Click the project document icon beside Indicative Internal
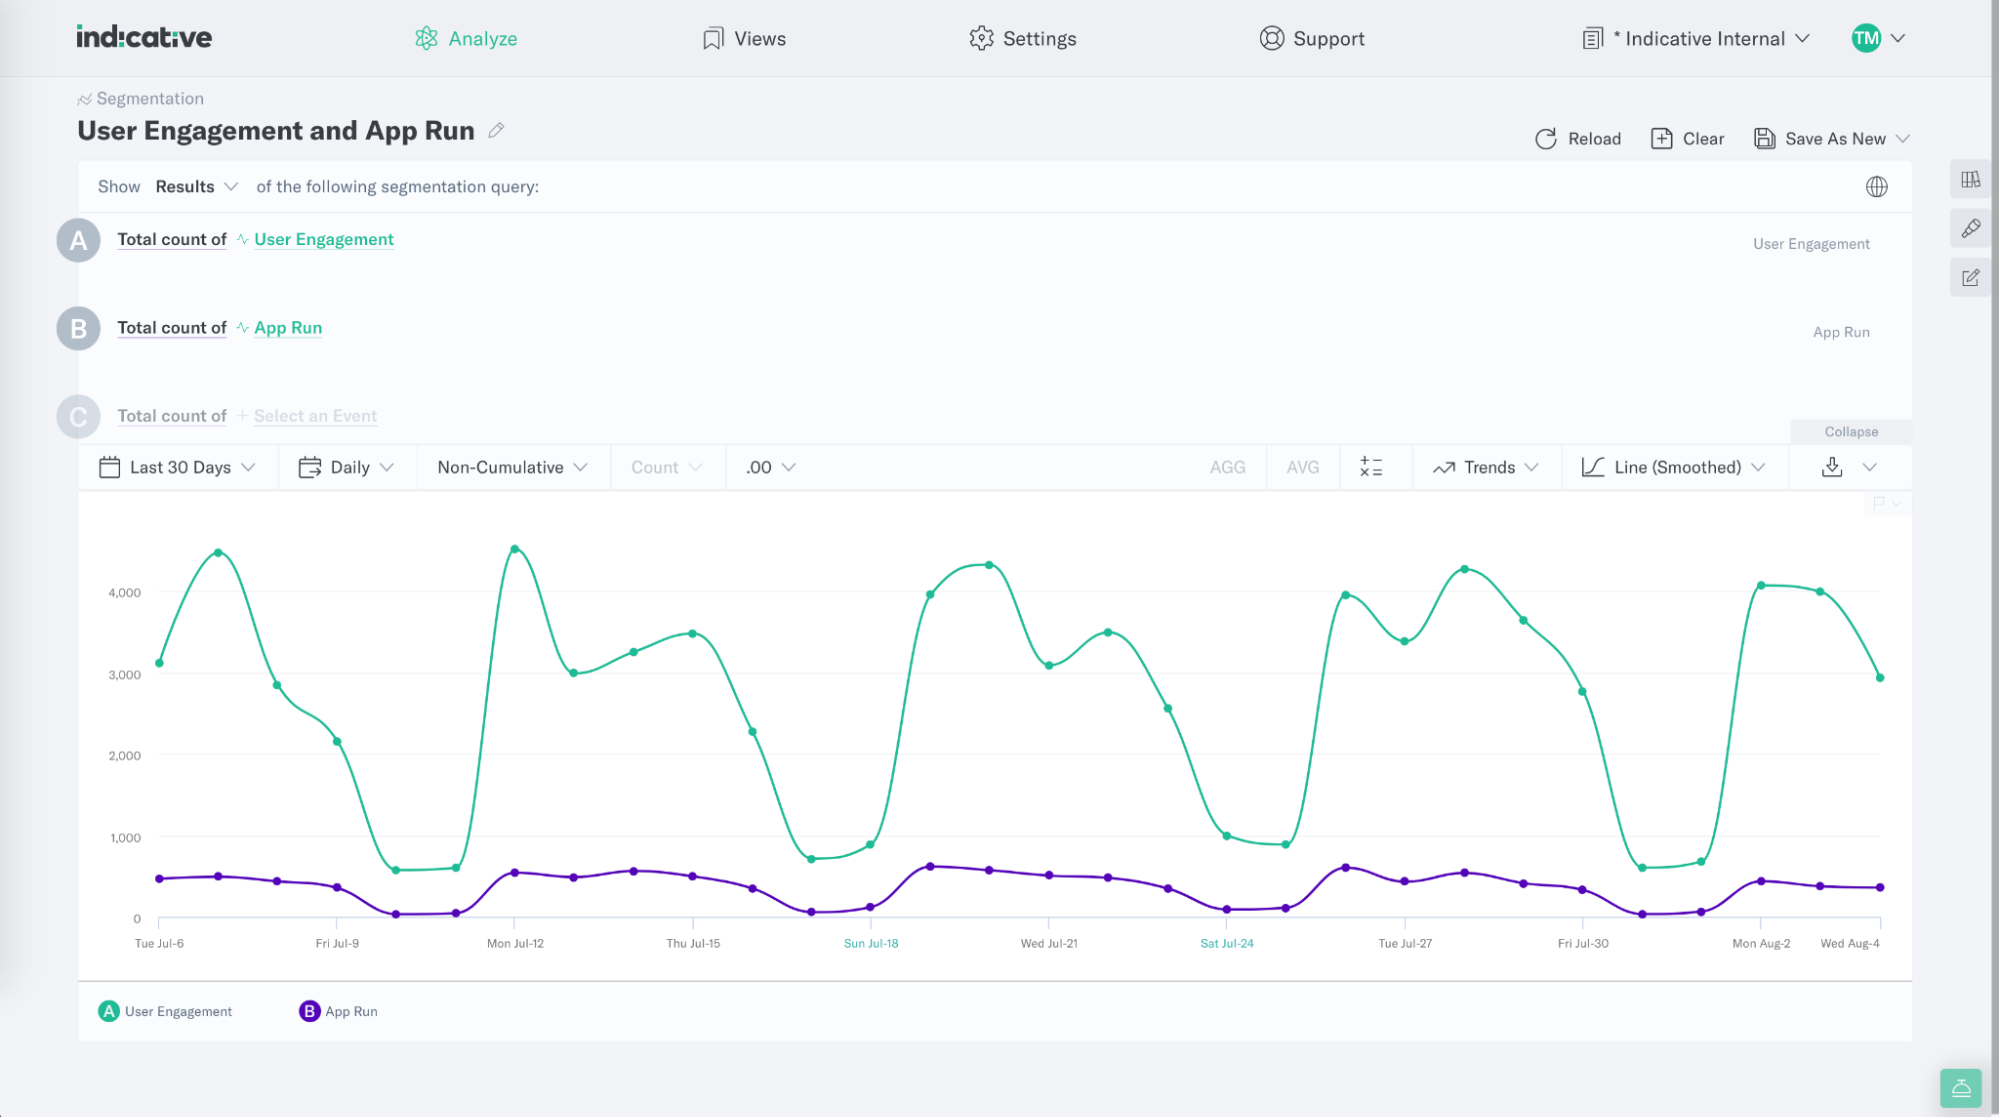Screen dimensions: 1999x1117 (x=1593, y=38)
